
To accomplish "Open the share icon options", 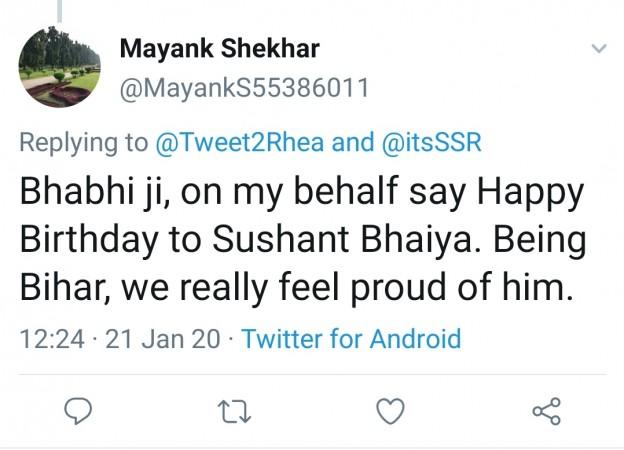I will pos(547,411).
